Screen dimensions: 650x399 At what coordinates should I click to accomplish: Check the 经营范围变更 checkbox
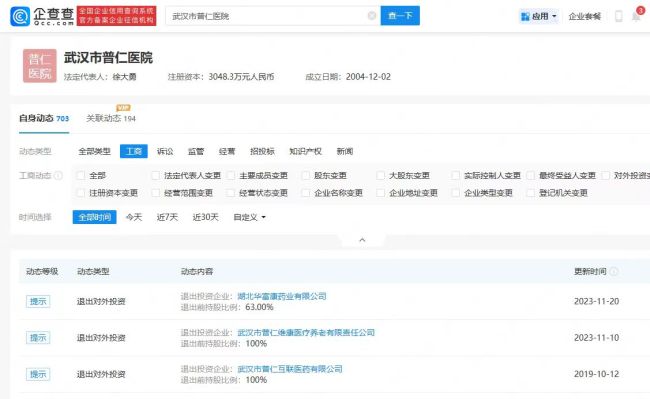point(155,193)
